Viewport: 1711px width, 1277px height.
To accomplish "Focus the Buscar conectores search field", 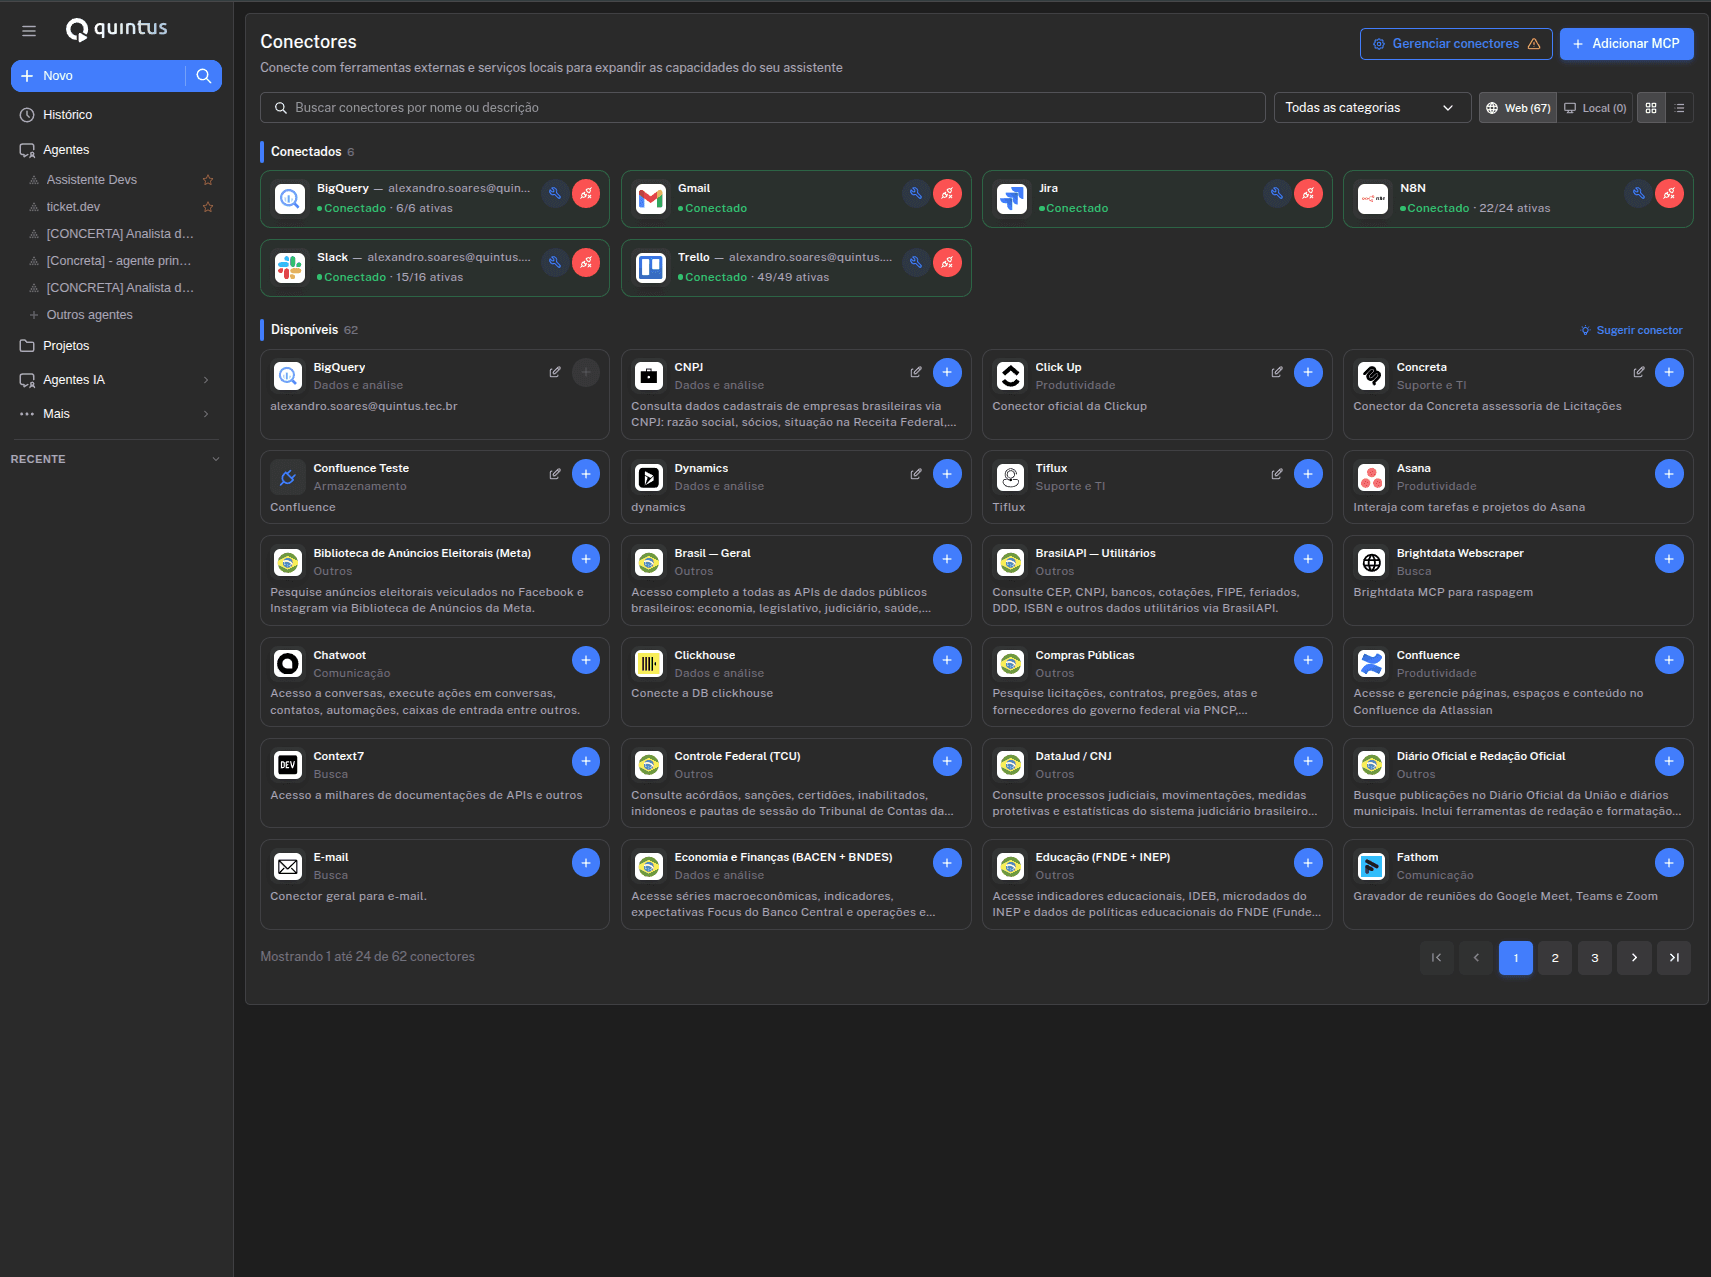I will [763, 108].
